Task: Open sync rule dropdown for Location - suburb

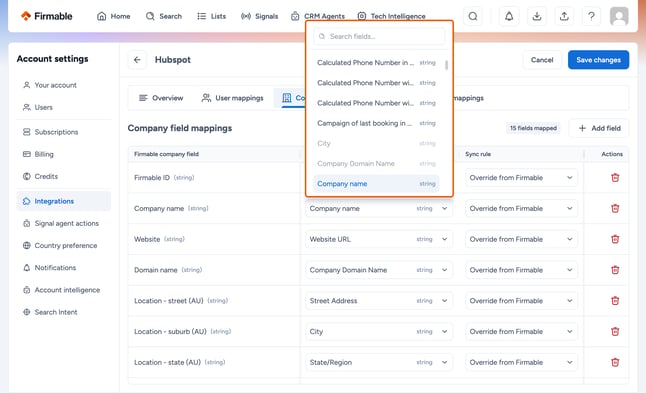Action: coord(521,332)
